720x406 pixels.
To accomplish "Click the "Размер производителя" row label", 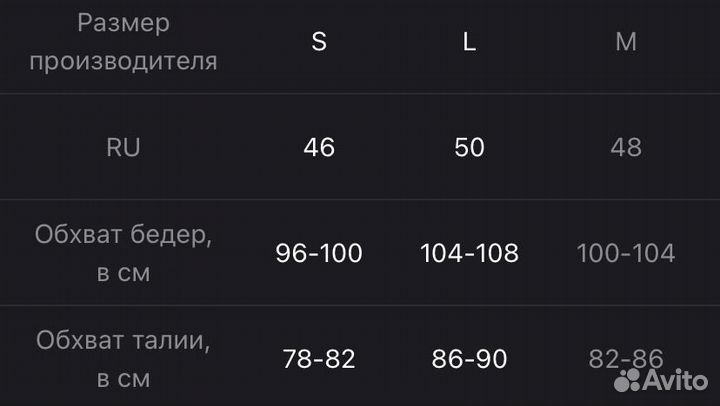I will [123, 42].
